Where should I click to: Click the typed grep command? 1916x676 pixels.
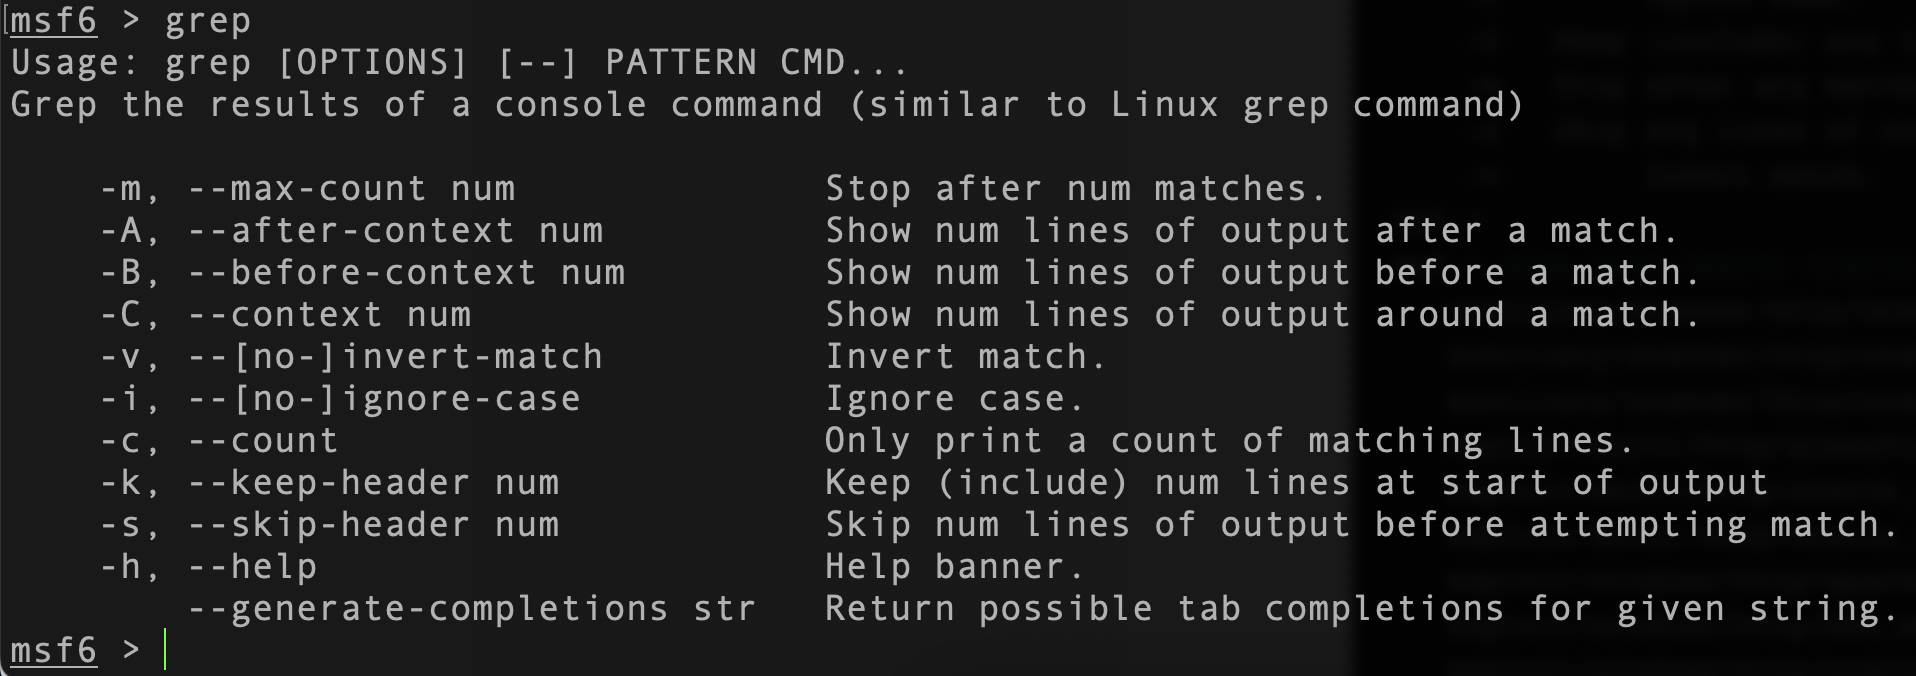pyautogui.click(x=208, y=22)
